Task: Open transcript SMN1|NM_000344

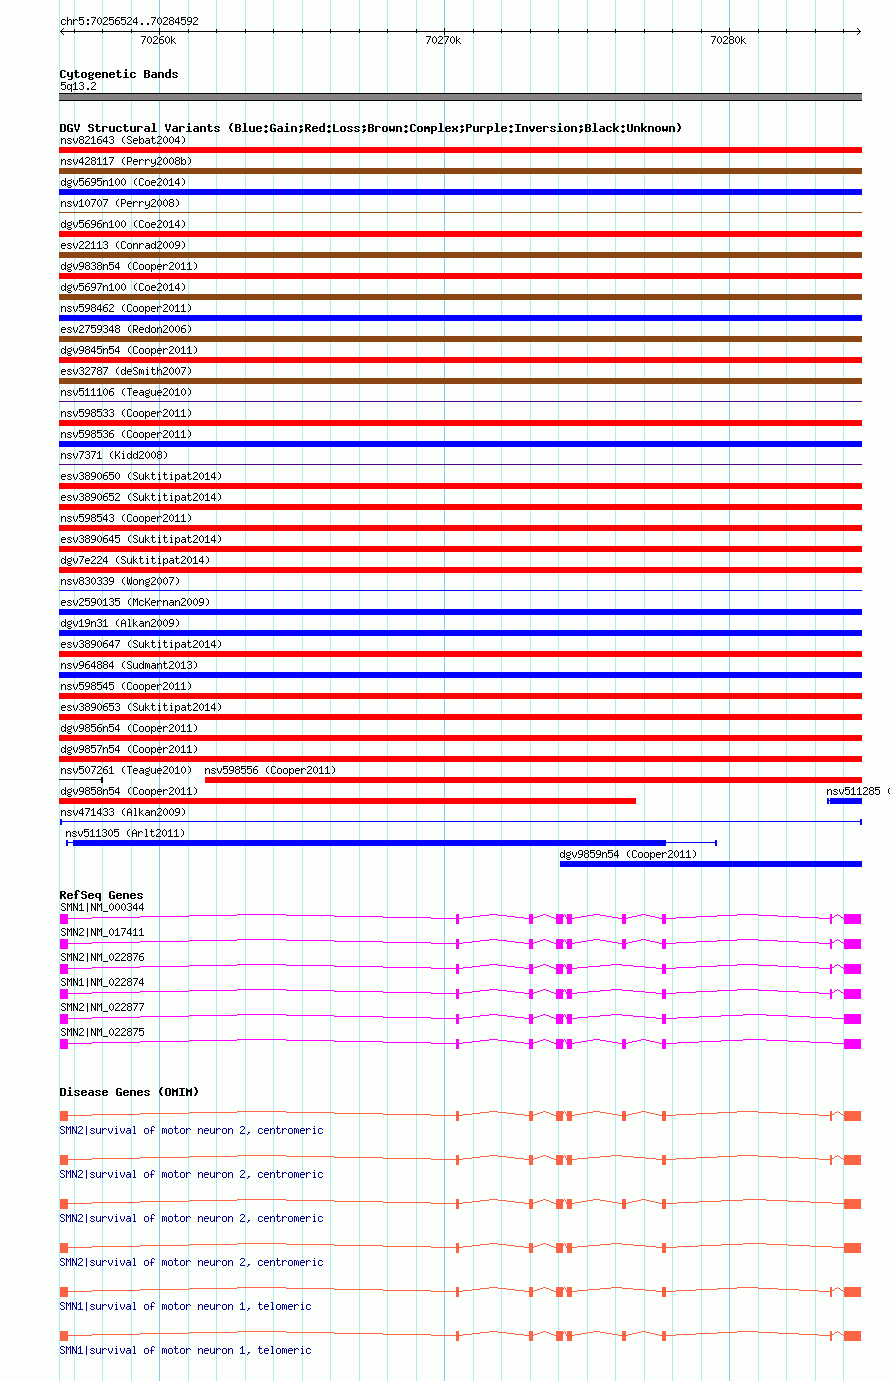Action: pos(102,908)
